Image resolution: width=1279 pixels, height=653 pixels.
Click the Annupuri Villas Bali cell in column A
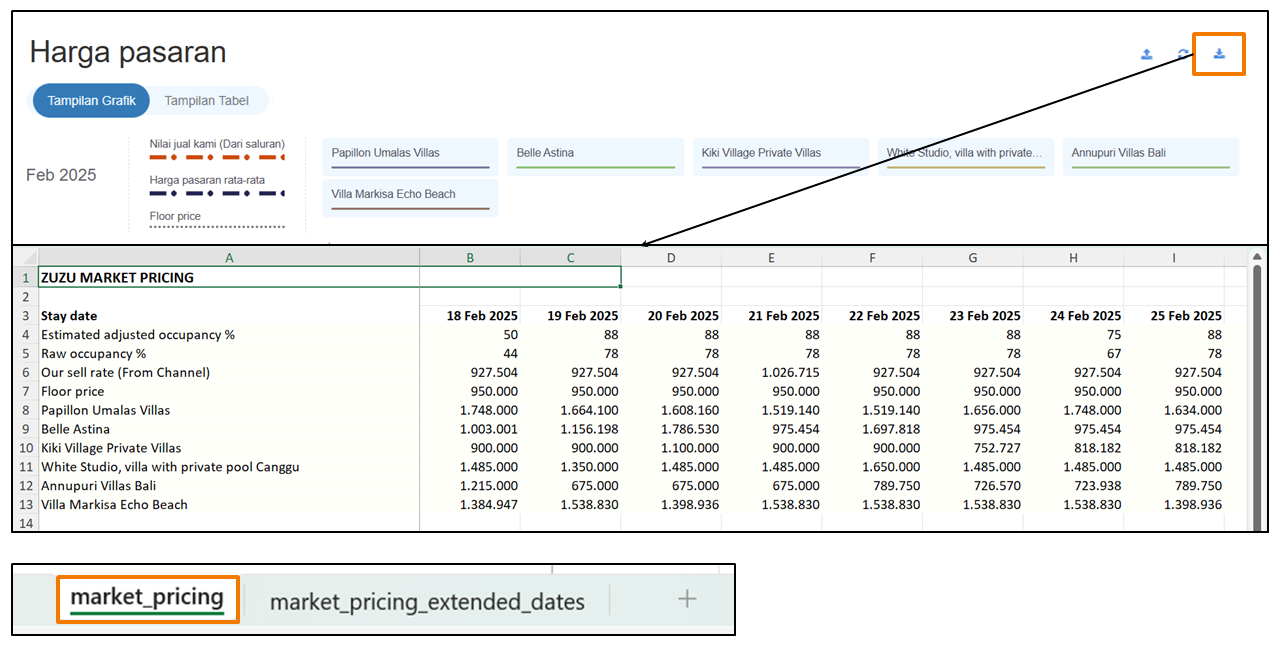pyautogui.click(x=229, y=486)
